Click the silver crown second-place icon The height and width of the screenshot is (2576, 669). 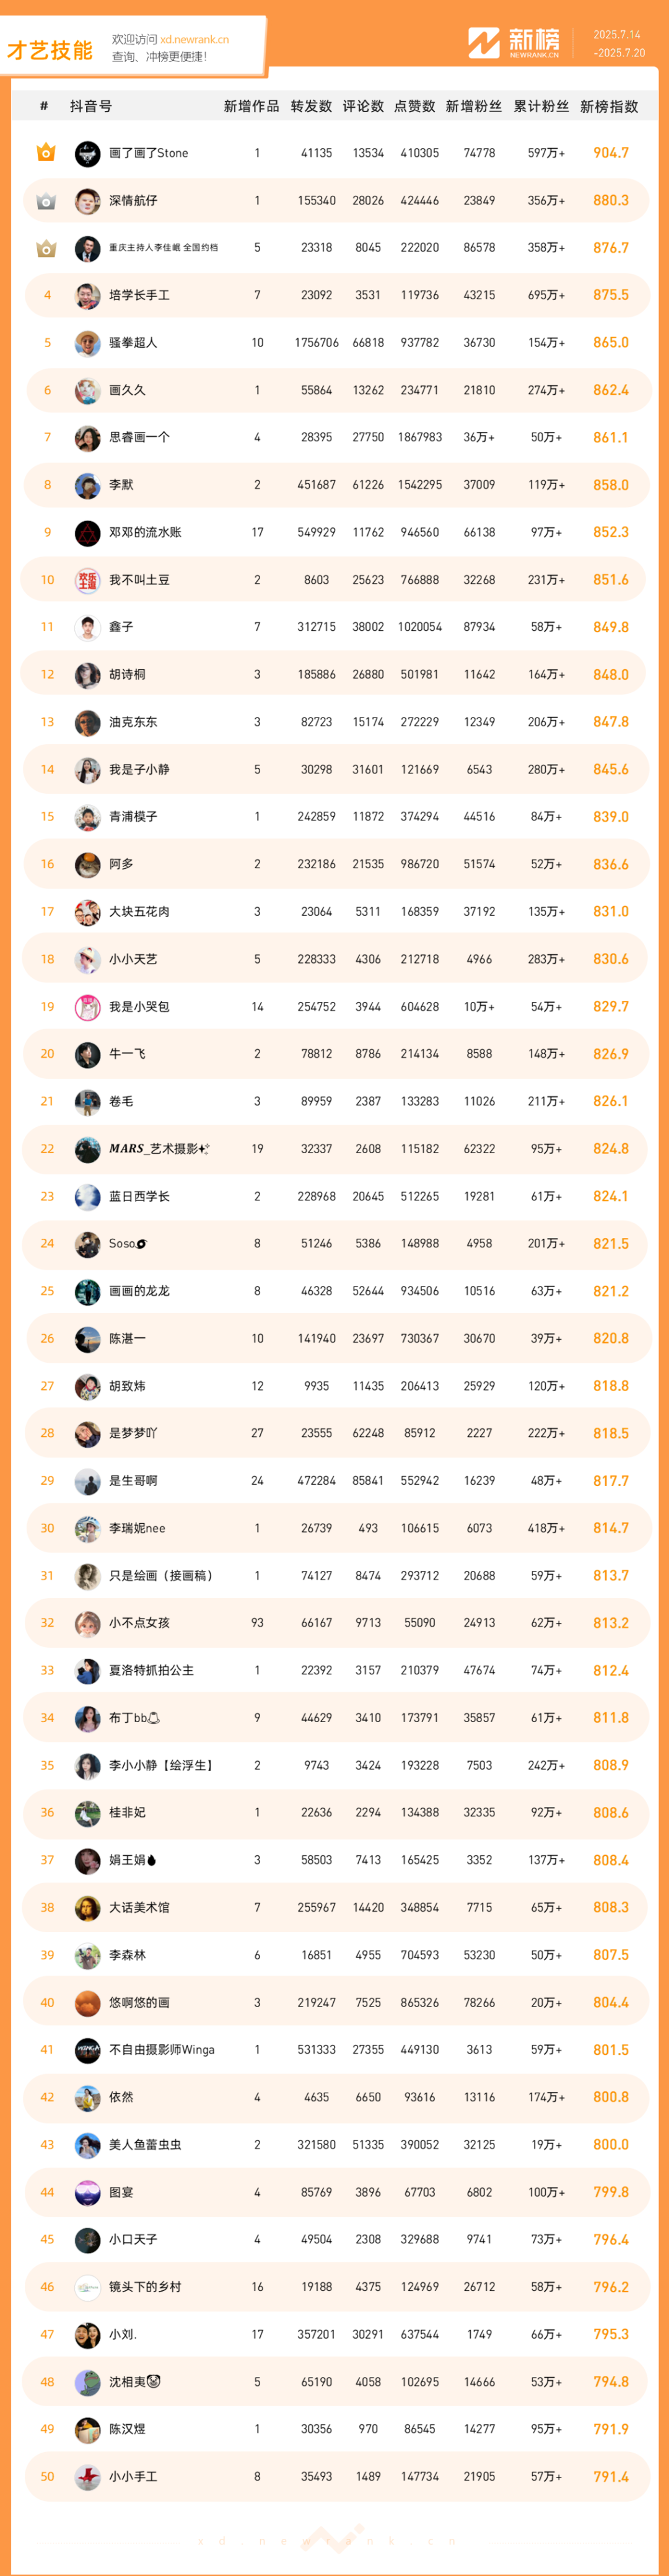[x=46, y=201]
